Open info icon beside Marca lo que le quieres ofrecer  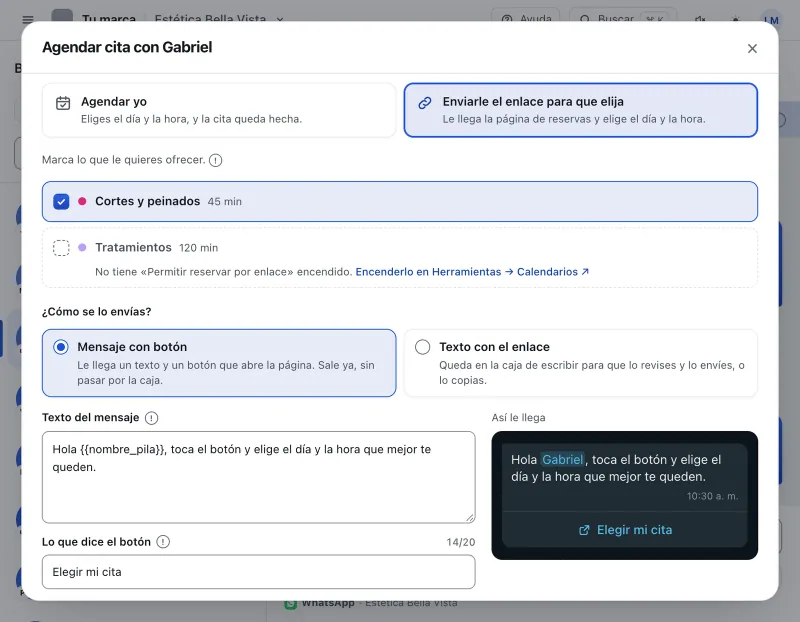coord(216,160)
